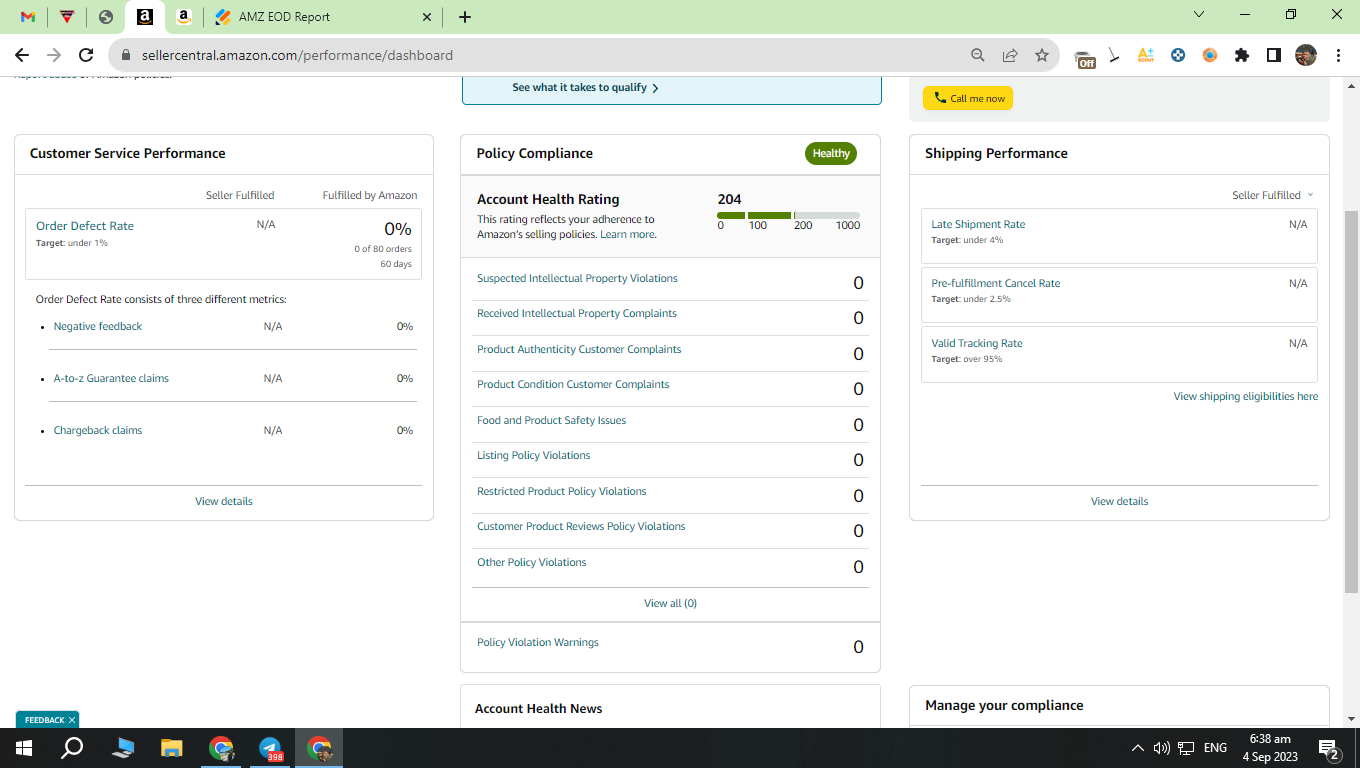This screenshot has height=768, width=1360.
Task: Open Negative feedback metric
Action: point(98,326)
